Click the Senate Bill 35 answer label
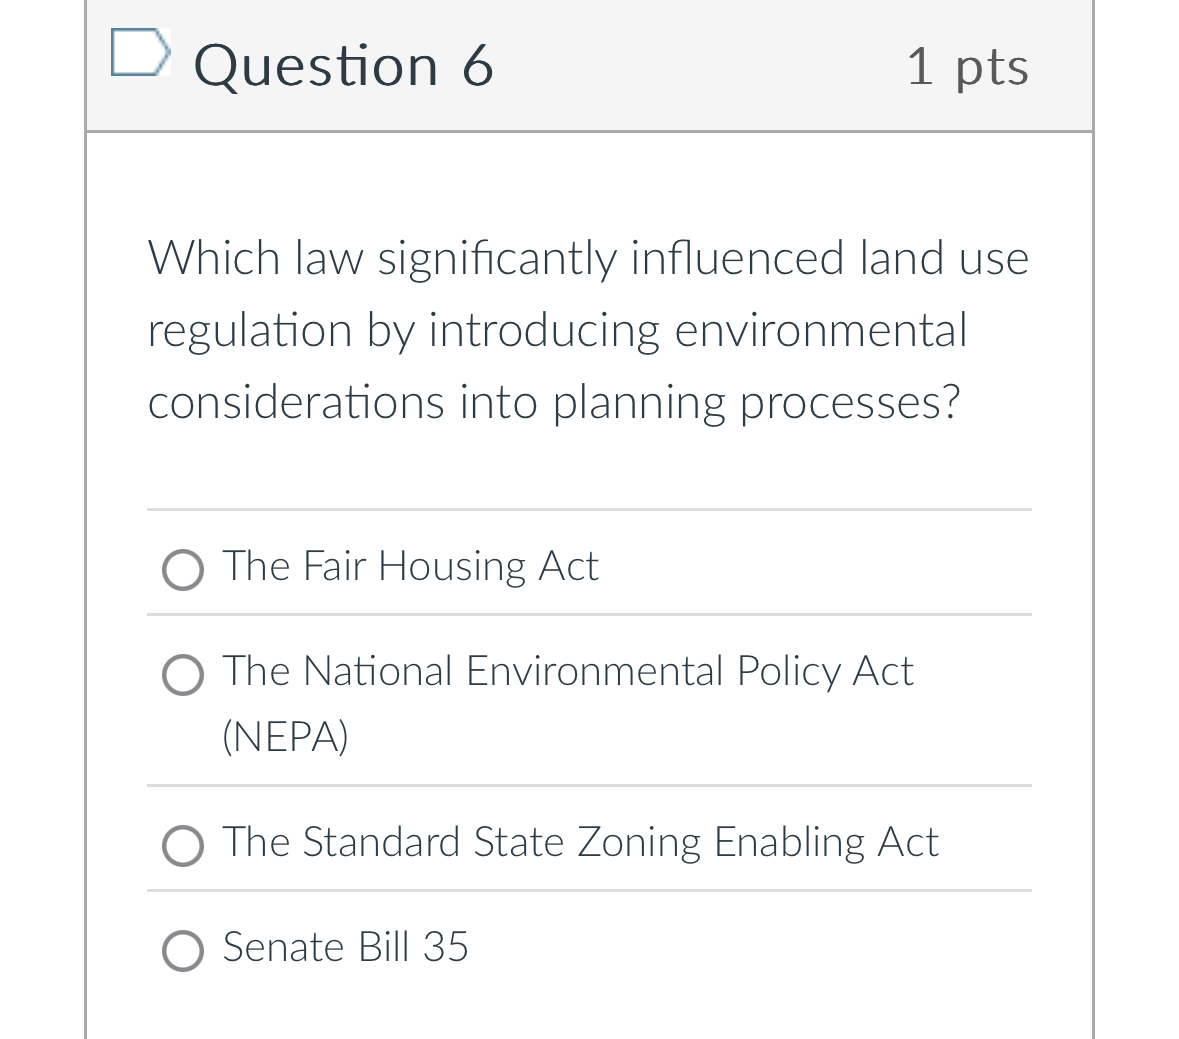Viewport: 1179px width, 1039px height. click(x=345, y=947)
